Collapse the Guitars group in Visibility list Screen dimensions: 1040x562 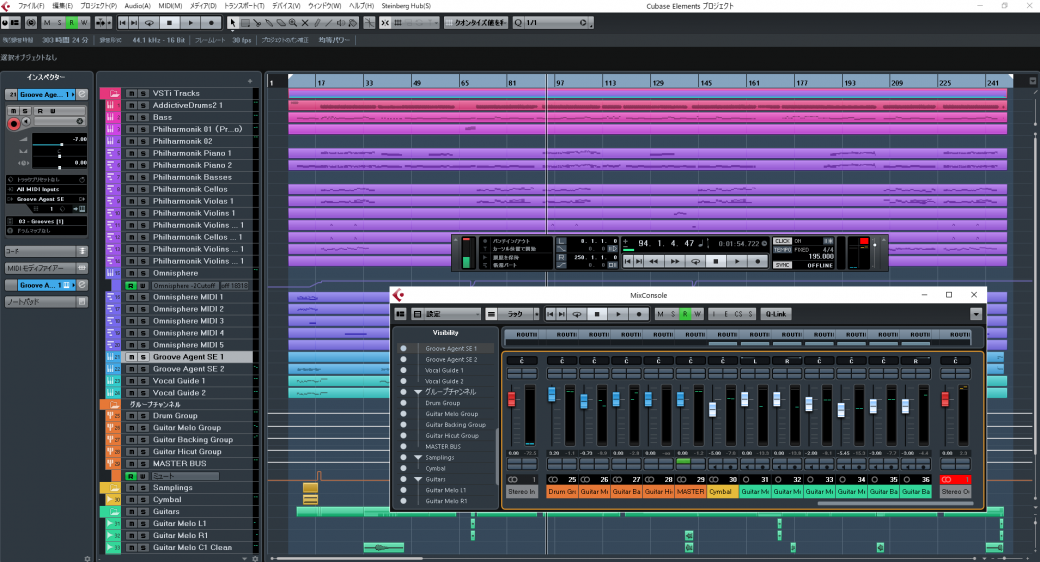pyautogui.click(x=418, y=479)
